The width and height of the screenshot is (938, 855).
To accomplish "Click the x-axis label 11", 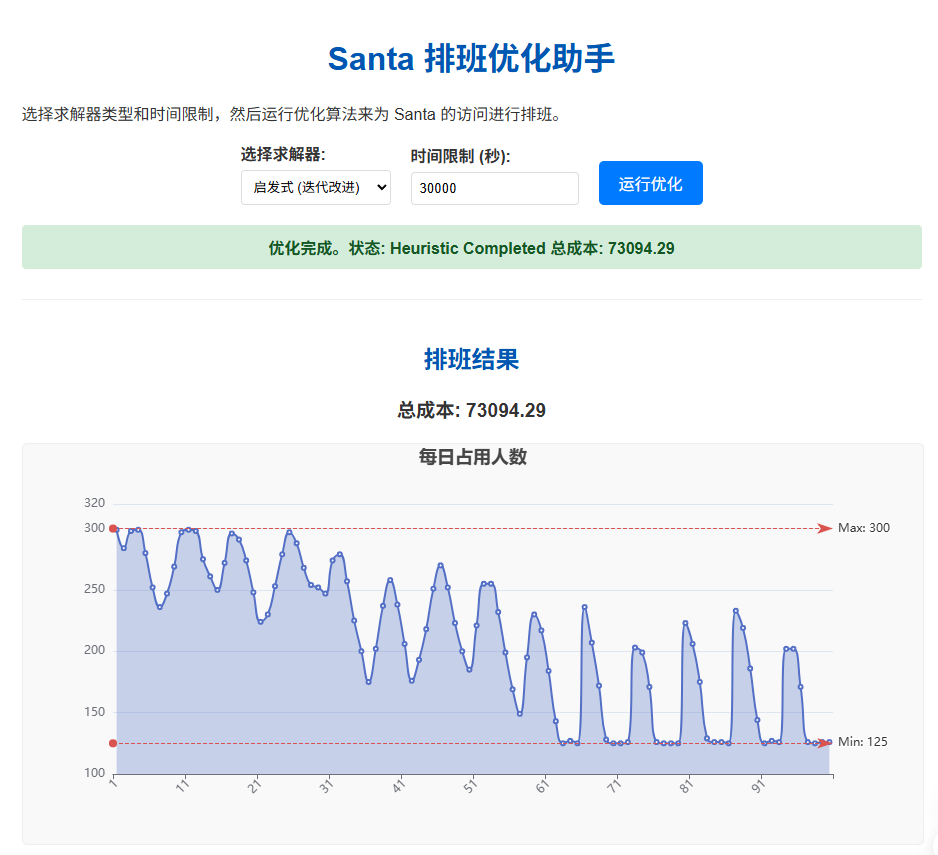I will pyautogui.click(x=182, y=786).
